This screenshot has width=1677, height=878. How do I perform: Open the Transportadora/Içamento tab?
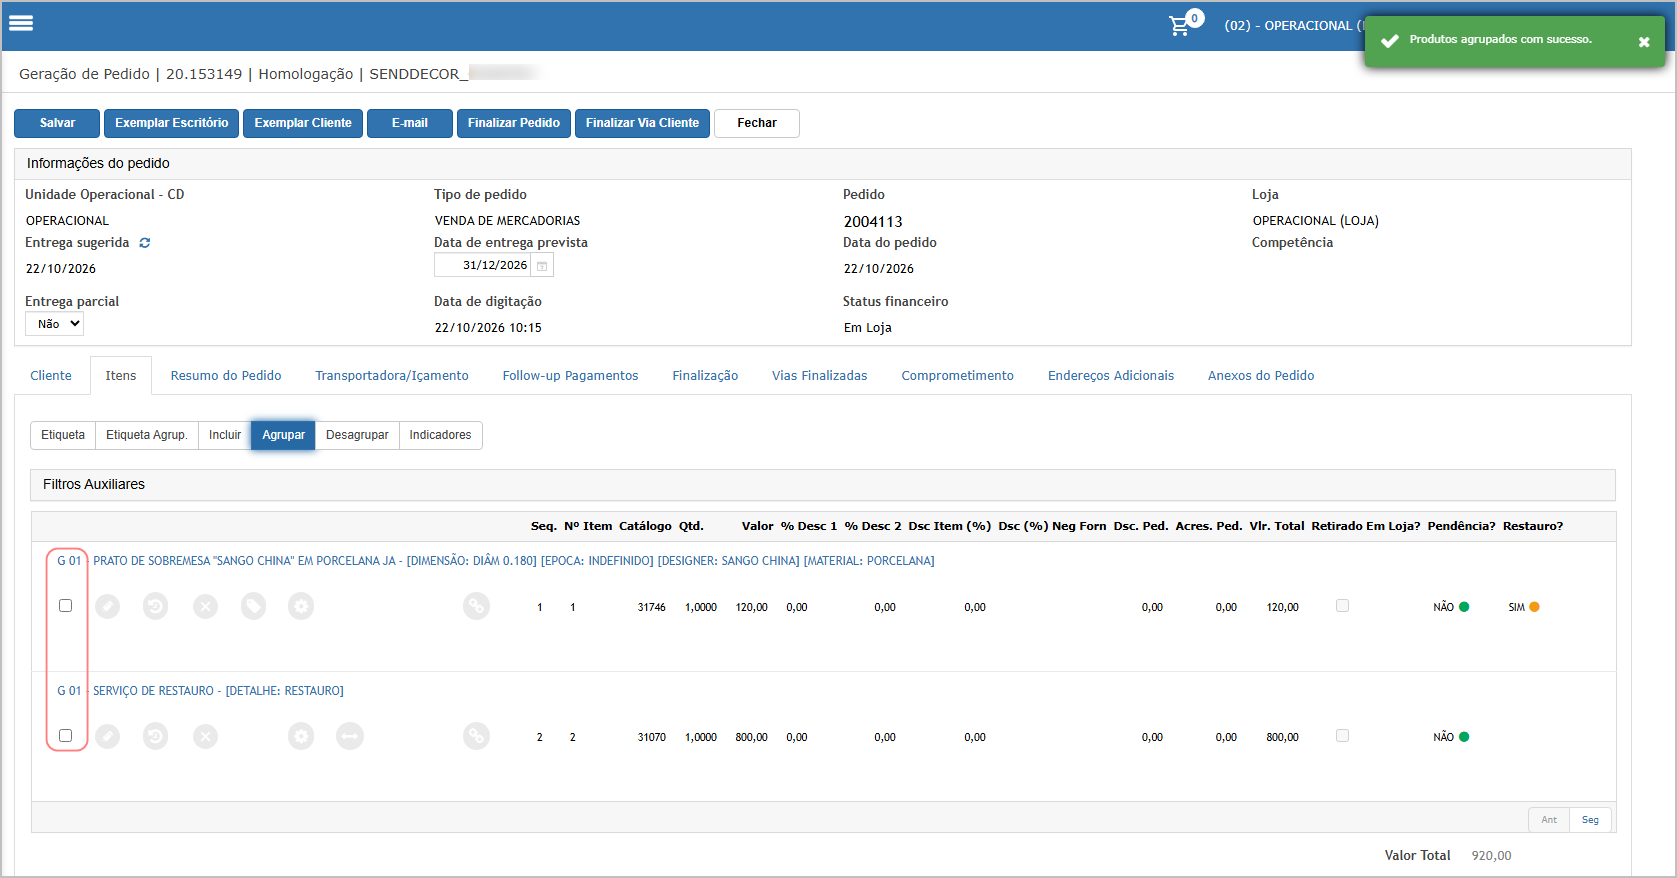coord(392,376)
